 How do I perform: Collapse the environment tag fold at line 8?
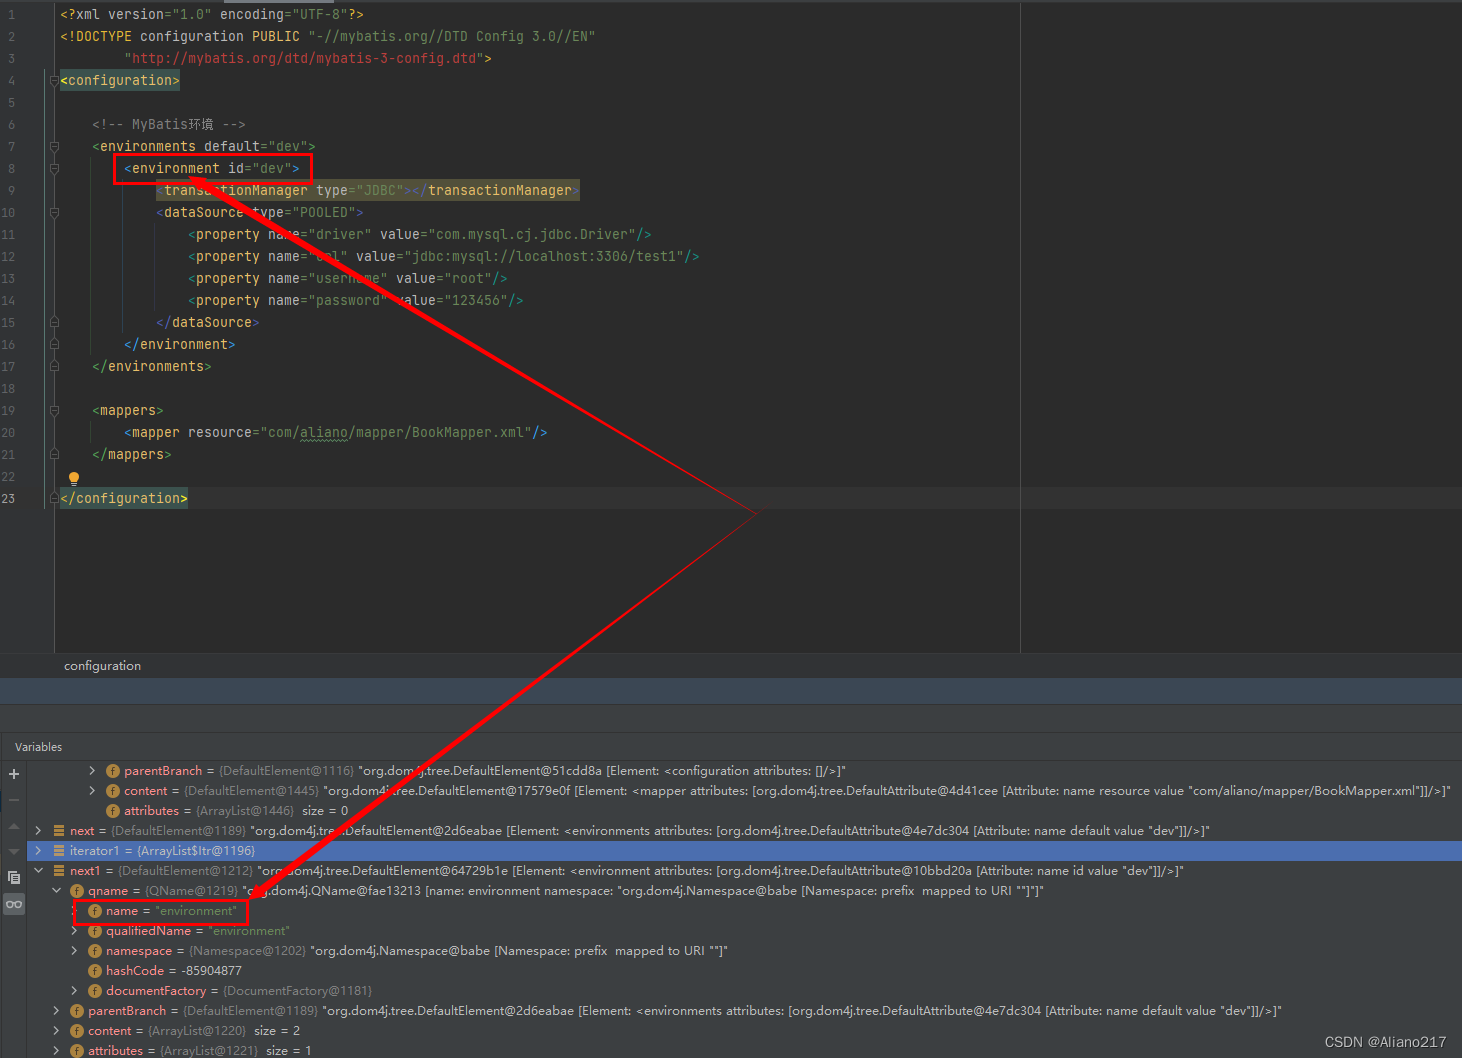(x=54, y=169)
